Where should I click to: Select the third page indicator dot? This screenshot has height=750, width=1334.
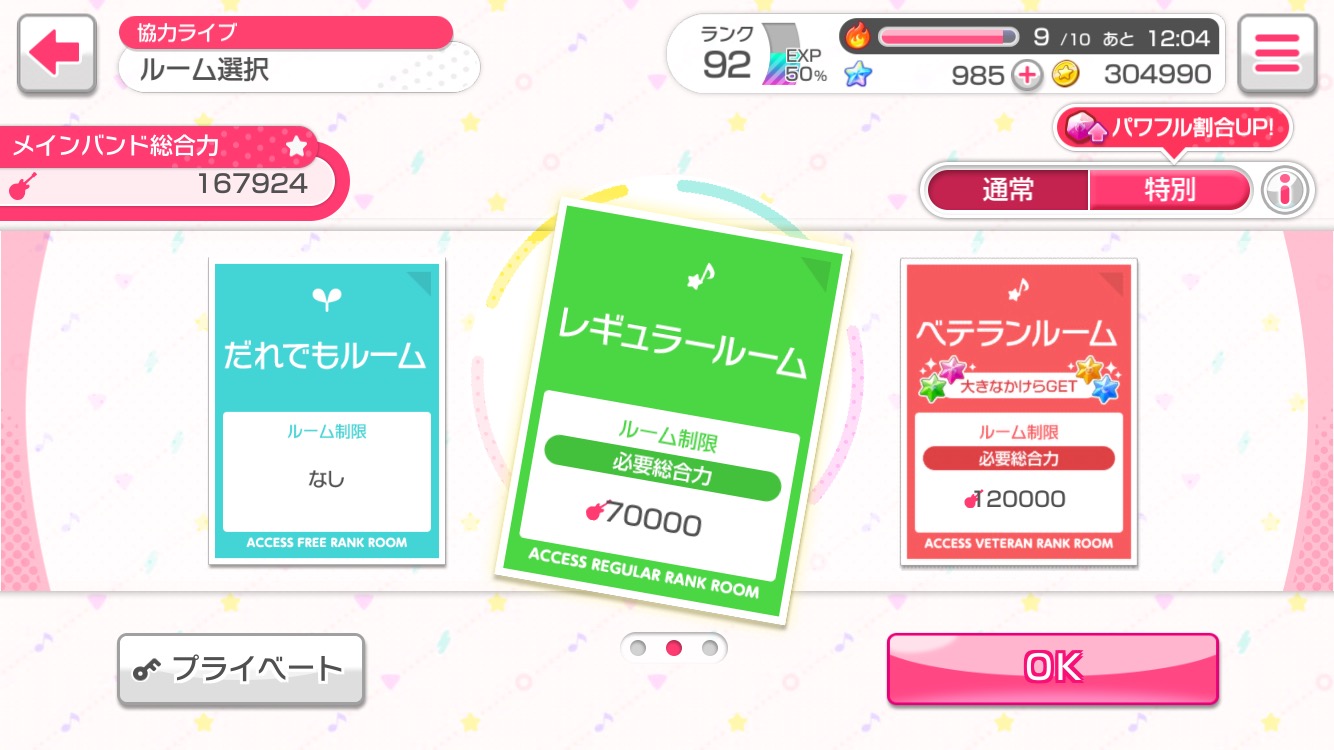click(x=710, y=648)
